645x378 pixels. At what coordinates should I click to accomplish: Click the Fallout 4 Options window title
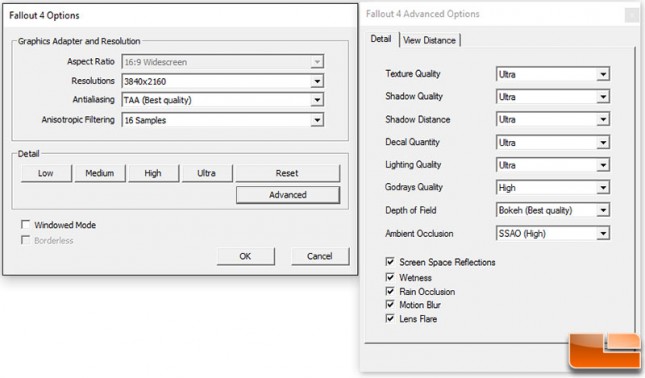[x=44, y=16]
